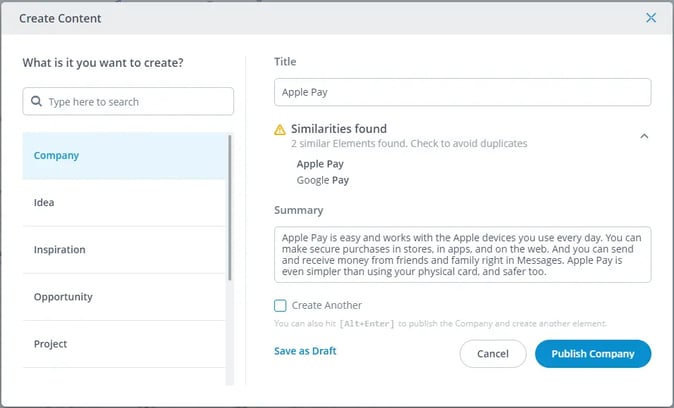
Task: Click the search magnifier icon
Action: click(37, 101)
